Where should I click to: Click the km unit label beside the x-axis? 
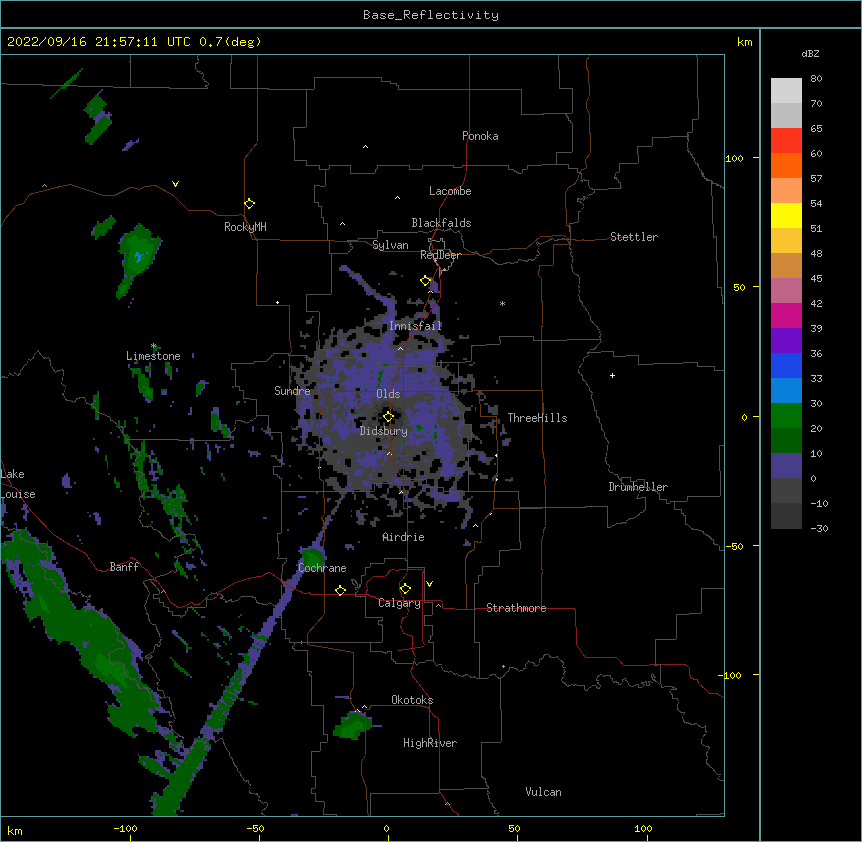15,831
